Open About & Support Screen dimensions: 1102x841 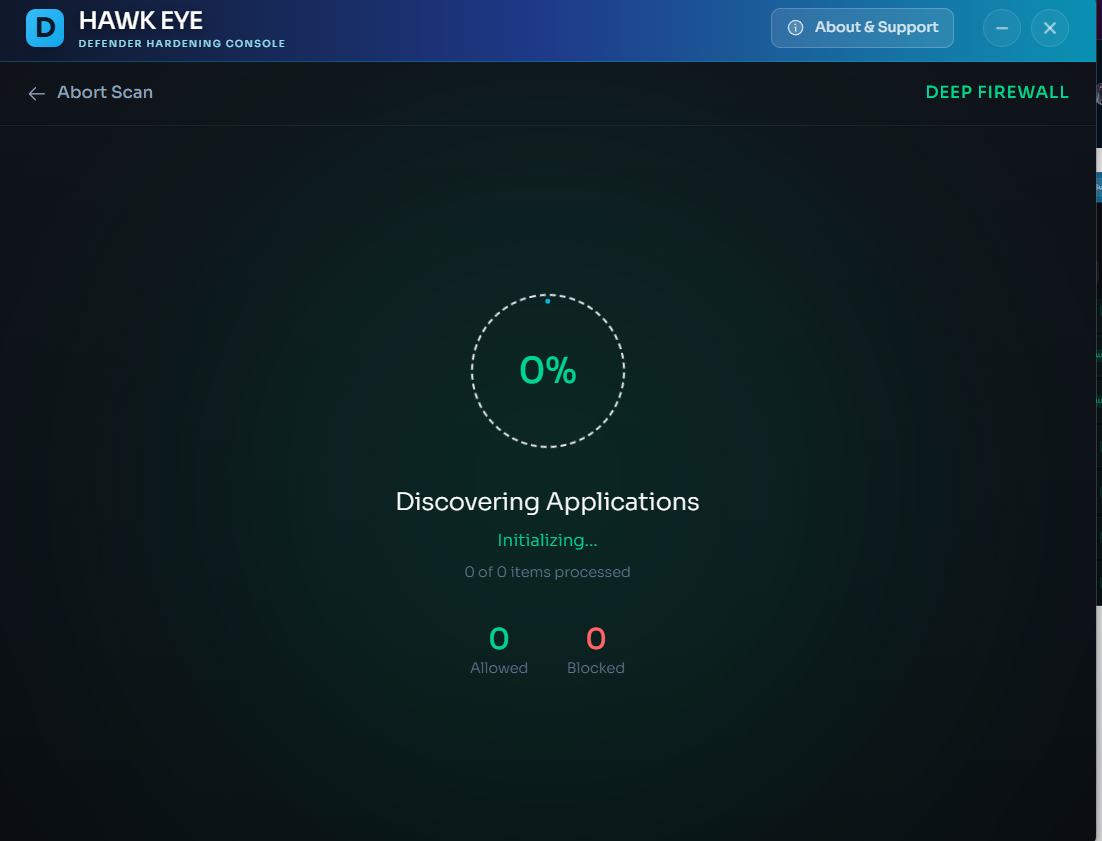pos(862,28)
